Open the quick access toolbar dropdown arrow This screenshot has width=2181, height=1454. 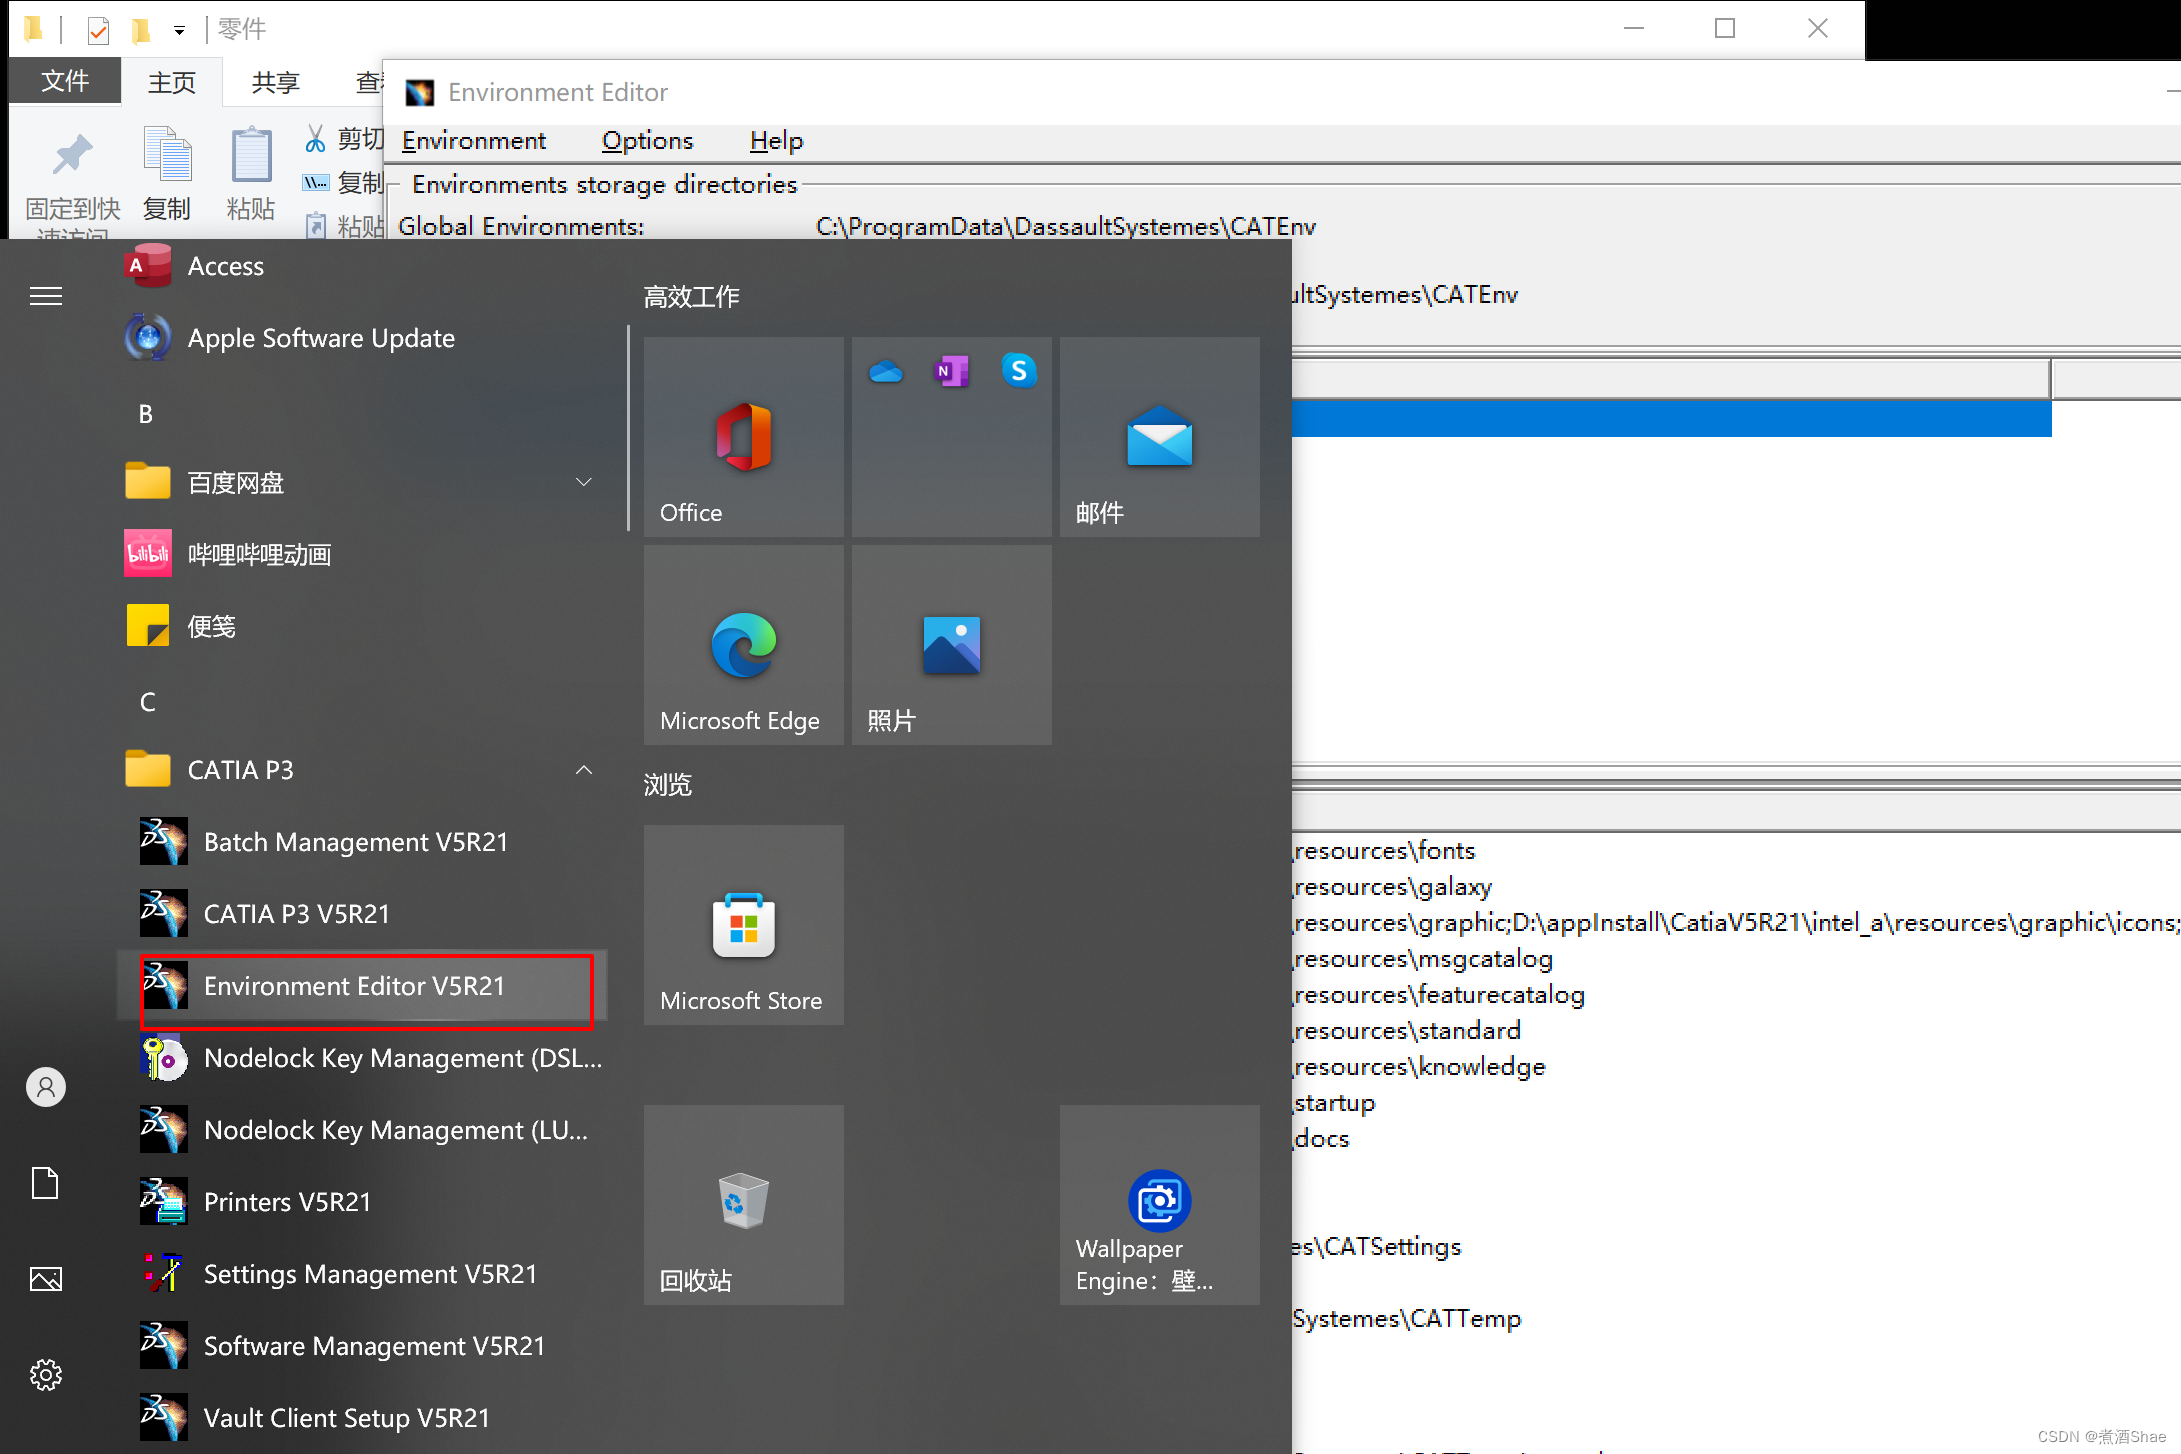tap(179, 30)
